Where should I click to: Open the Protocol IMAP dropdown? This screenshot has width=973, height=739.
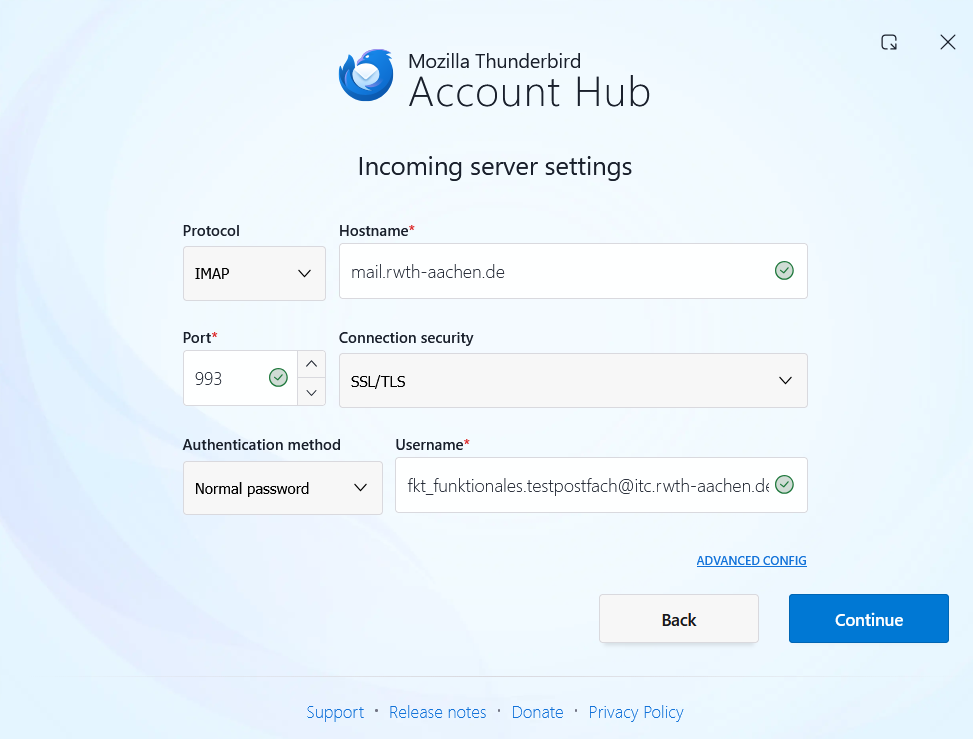click(254, 274)
